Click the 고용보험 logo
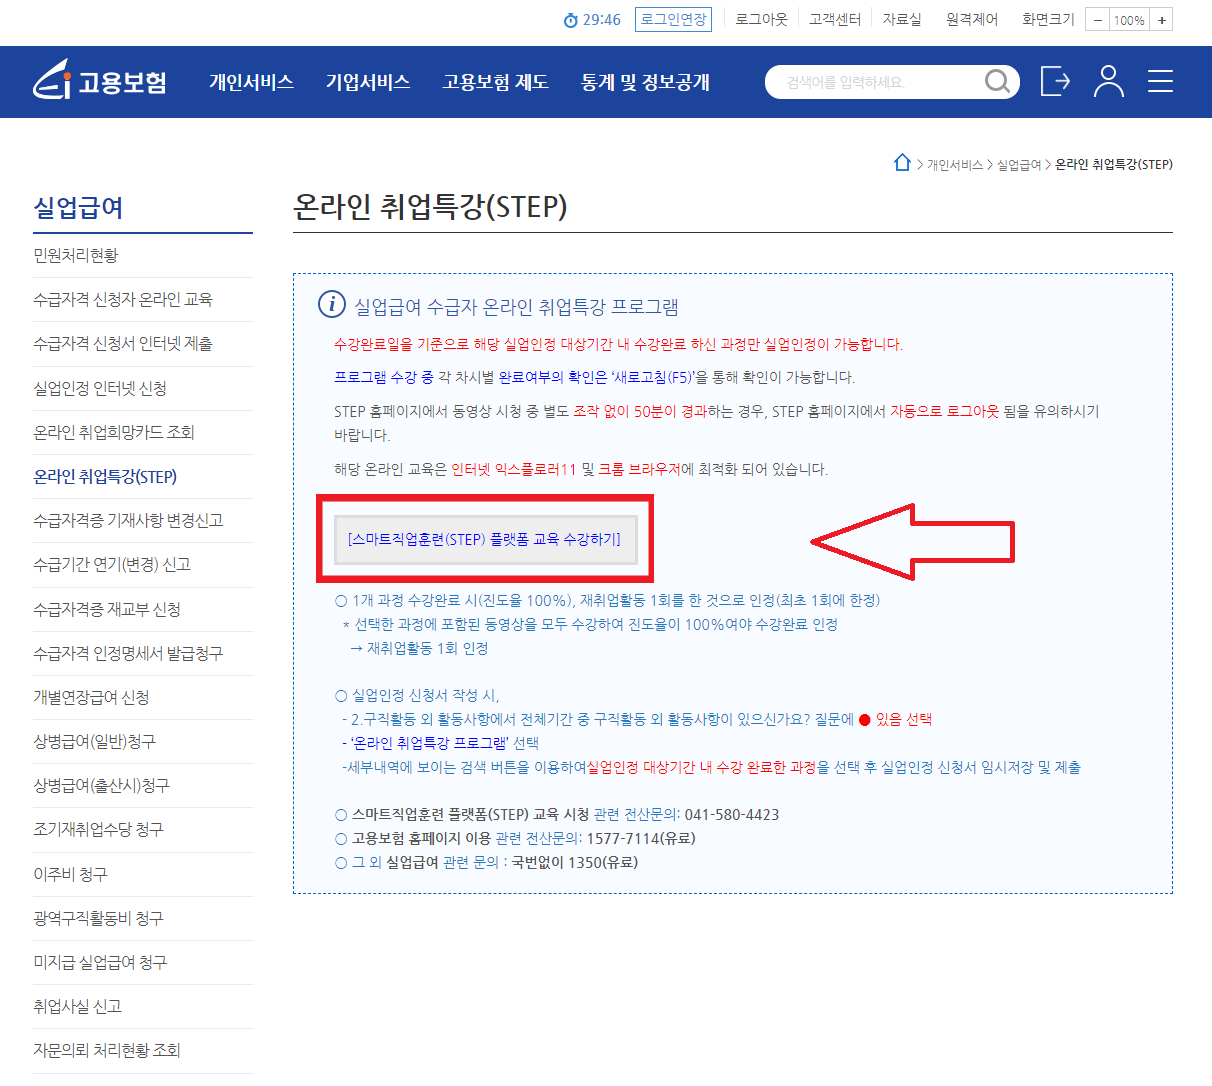The width and height of the screenshot is (1212, 1086). click(99, 80)
